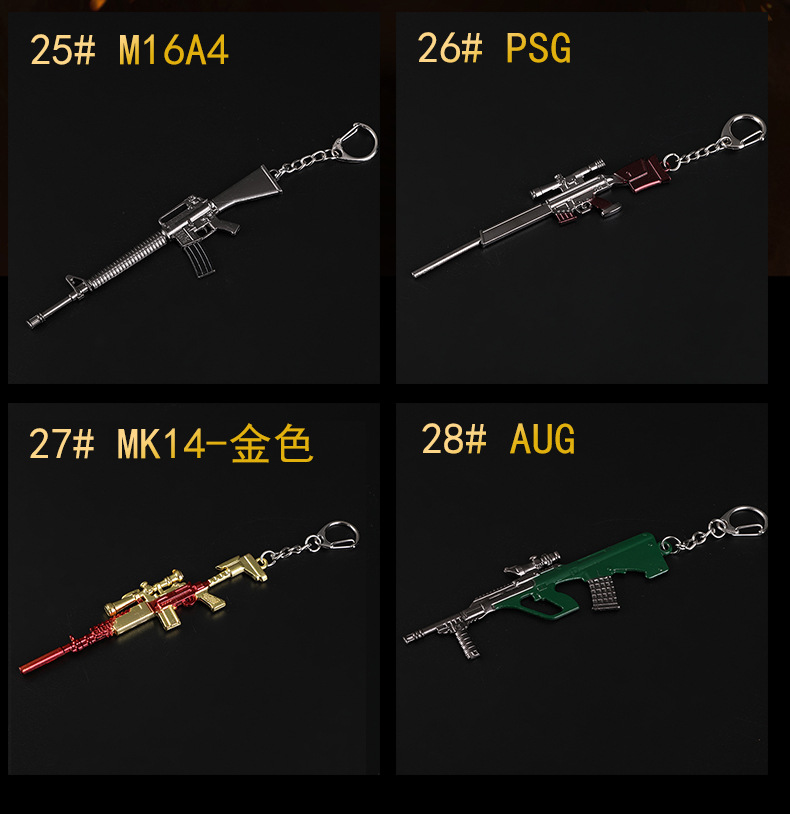
Task: Click the PSG keychain clasp ring
Action: click(745, 132)
